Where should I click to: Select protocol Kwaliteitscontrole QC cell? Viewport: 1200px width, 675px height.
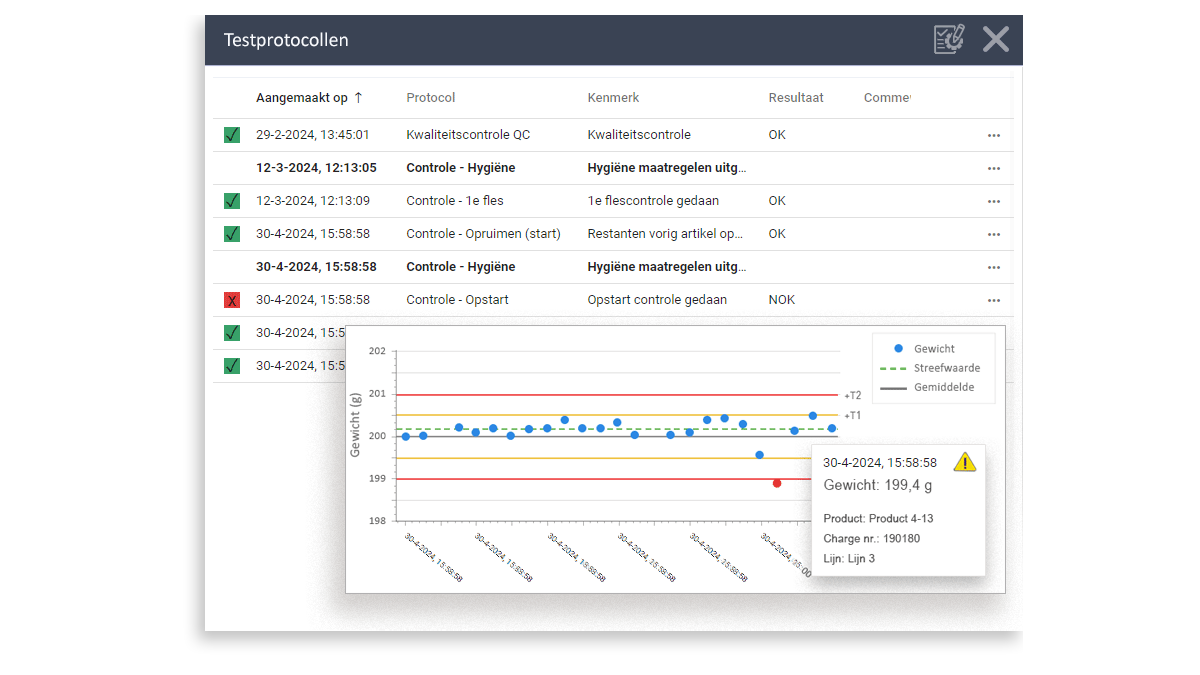click(469, 135)
